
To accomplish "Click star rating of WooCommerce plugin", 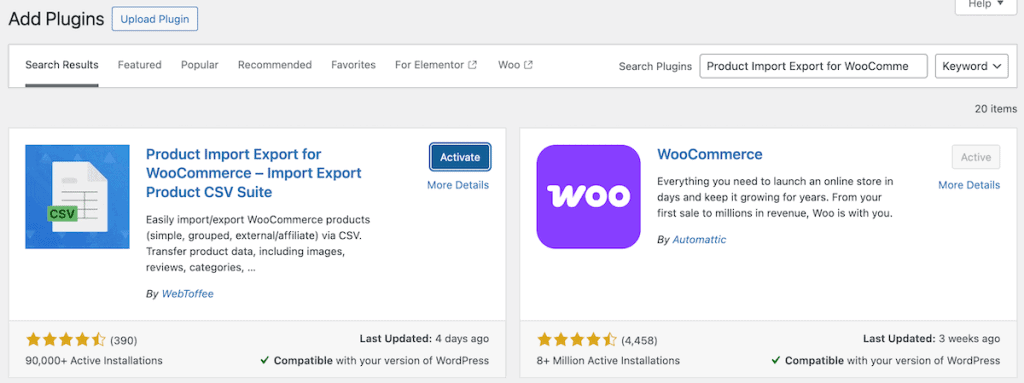I will click(577, 340).
